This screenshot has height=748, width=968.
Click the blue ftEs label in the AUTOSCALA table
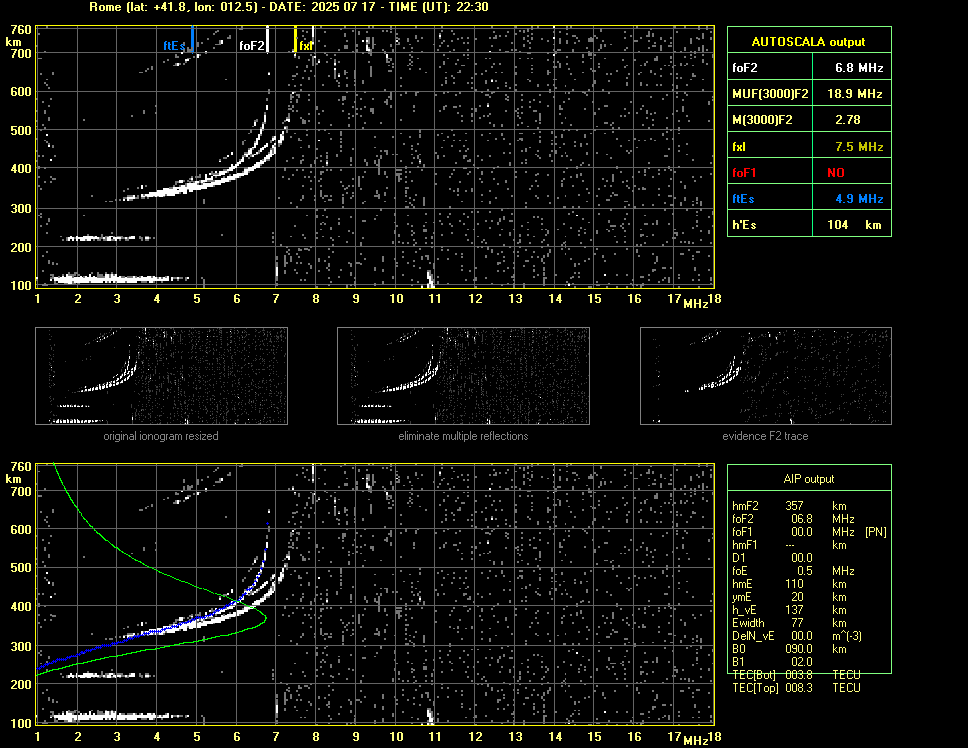[743, 199]
